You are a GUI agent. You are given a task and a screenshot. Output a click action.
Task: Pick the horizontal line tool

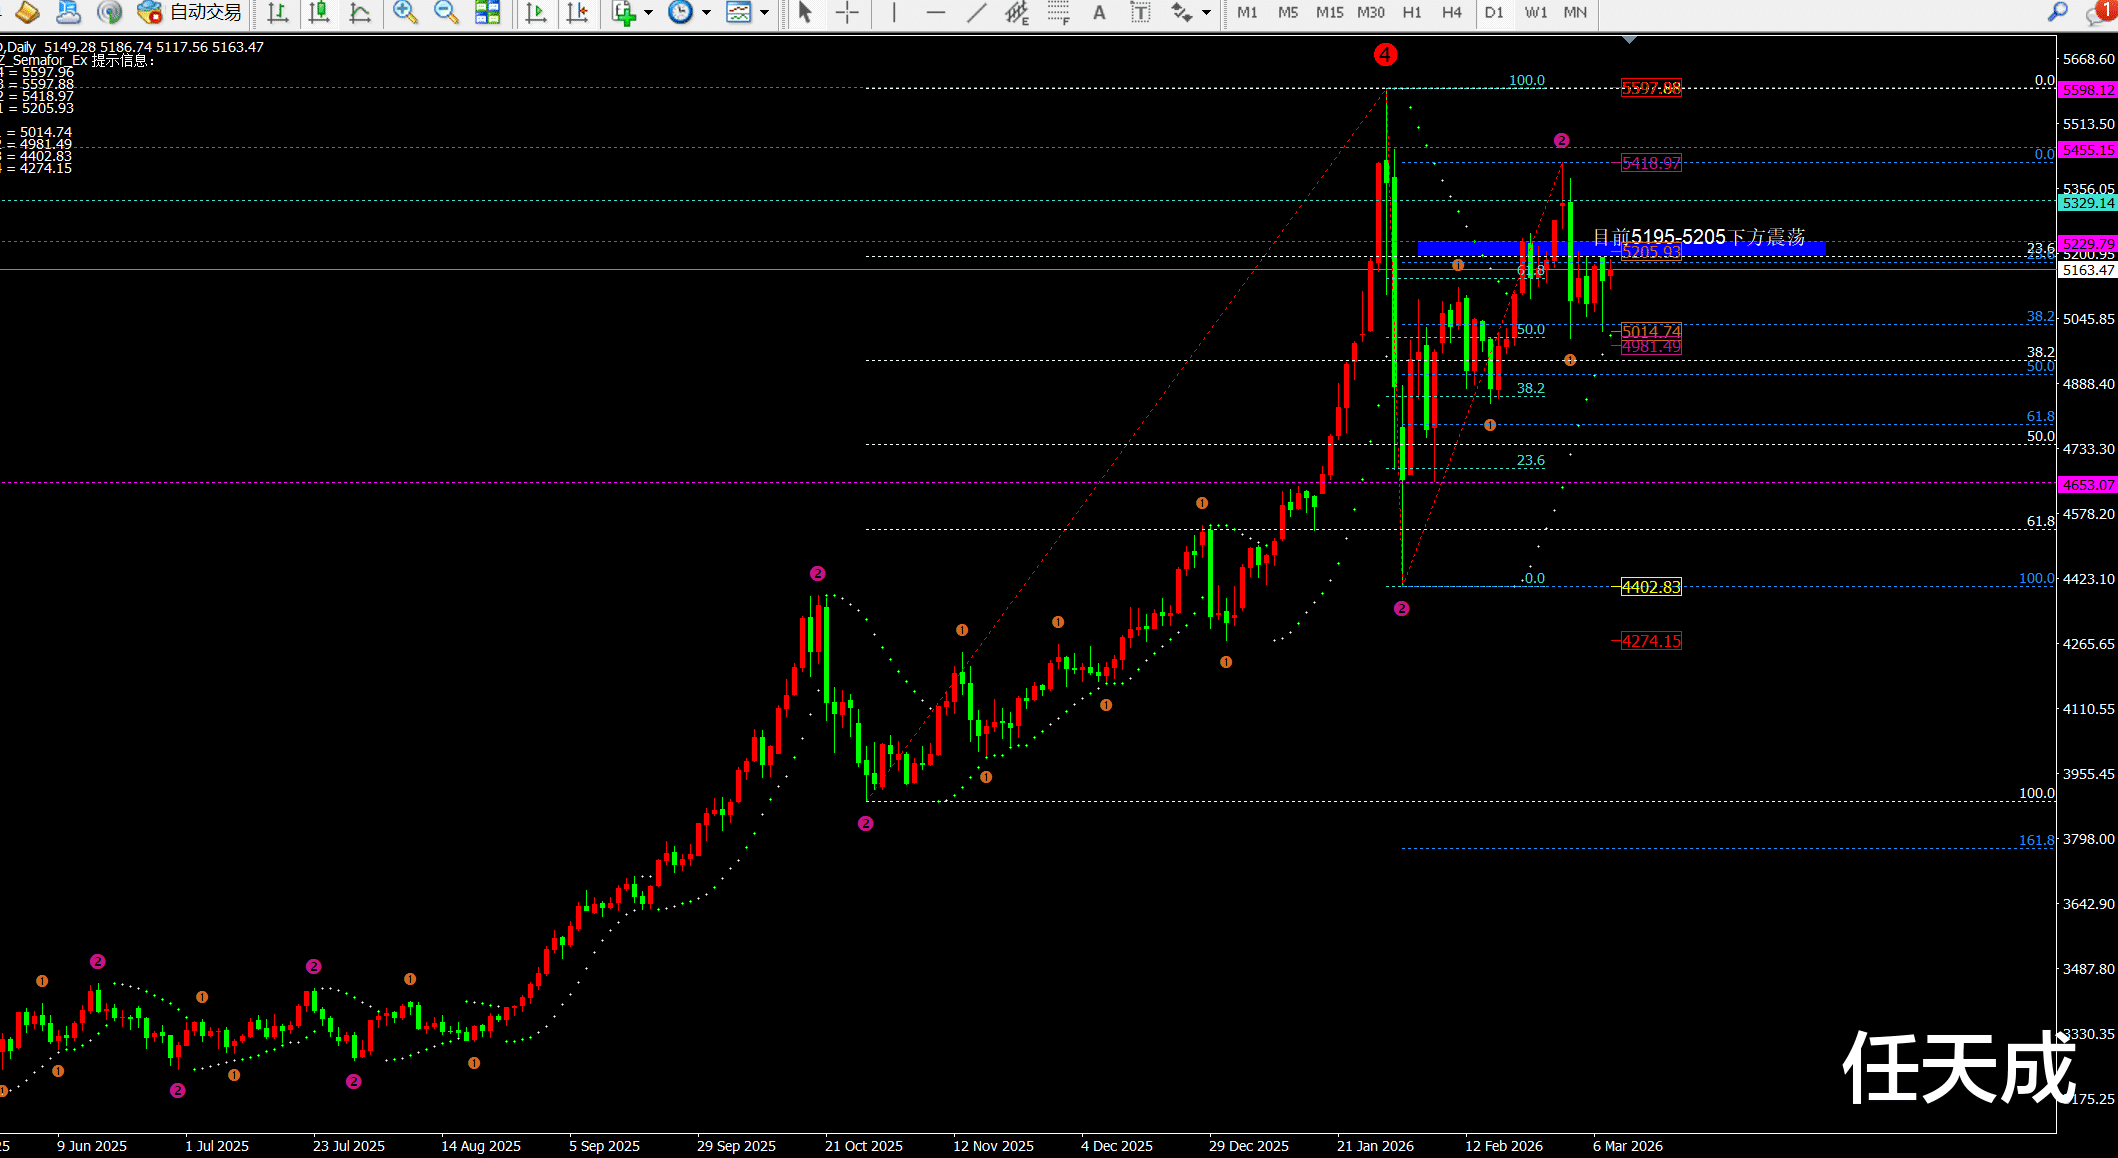coord(935,12)
